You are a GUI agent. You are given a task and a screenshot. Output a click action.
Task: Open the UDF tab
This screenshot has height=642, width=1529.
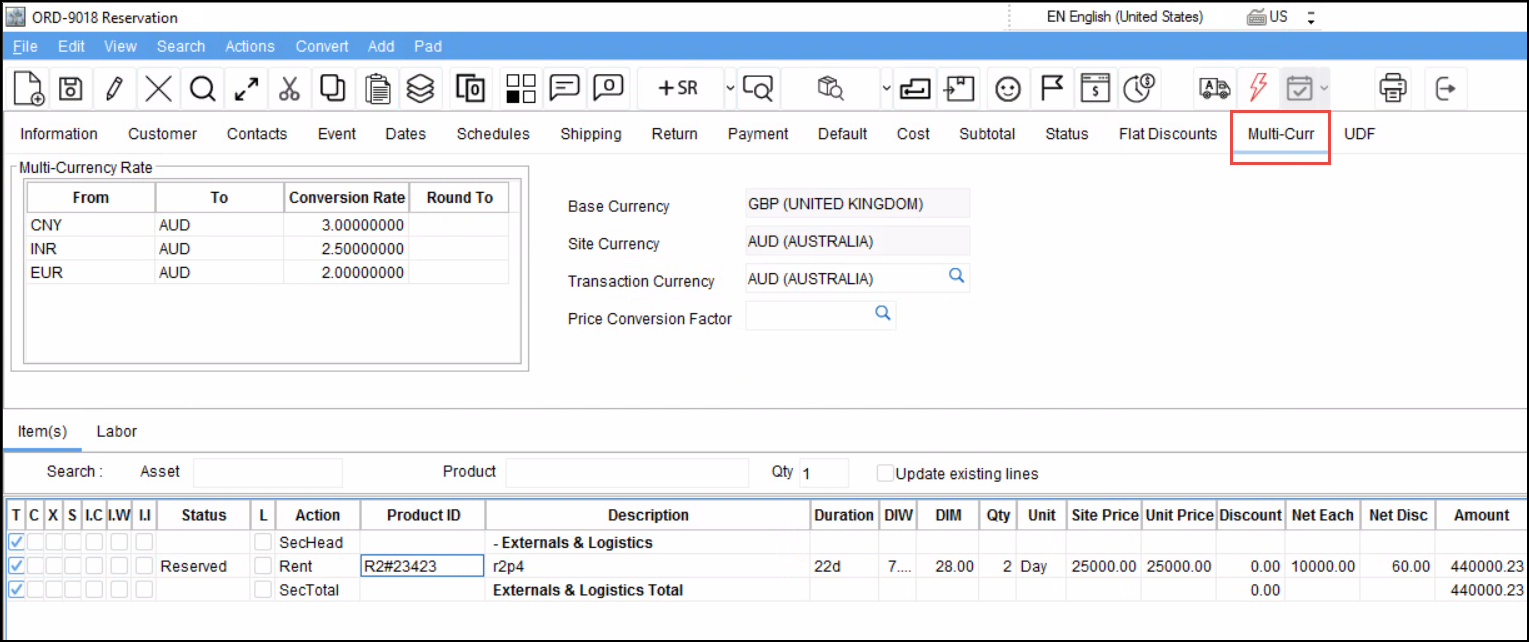[x=1359, y=134]
